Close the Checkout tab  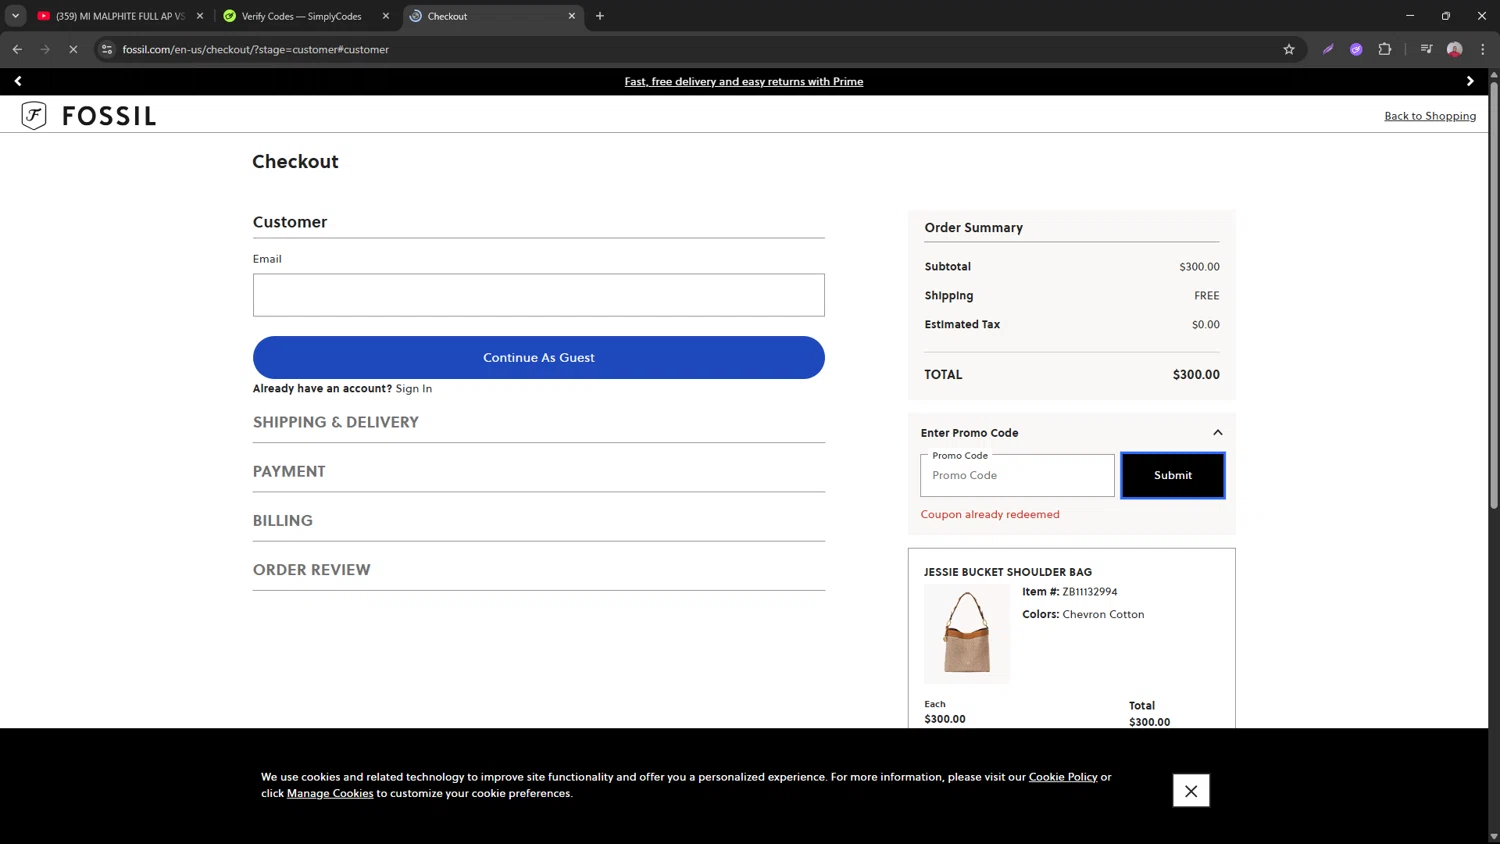pos(572,16)
